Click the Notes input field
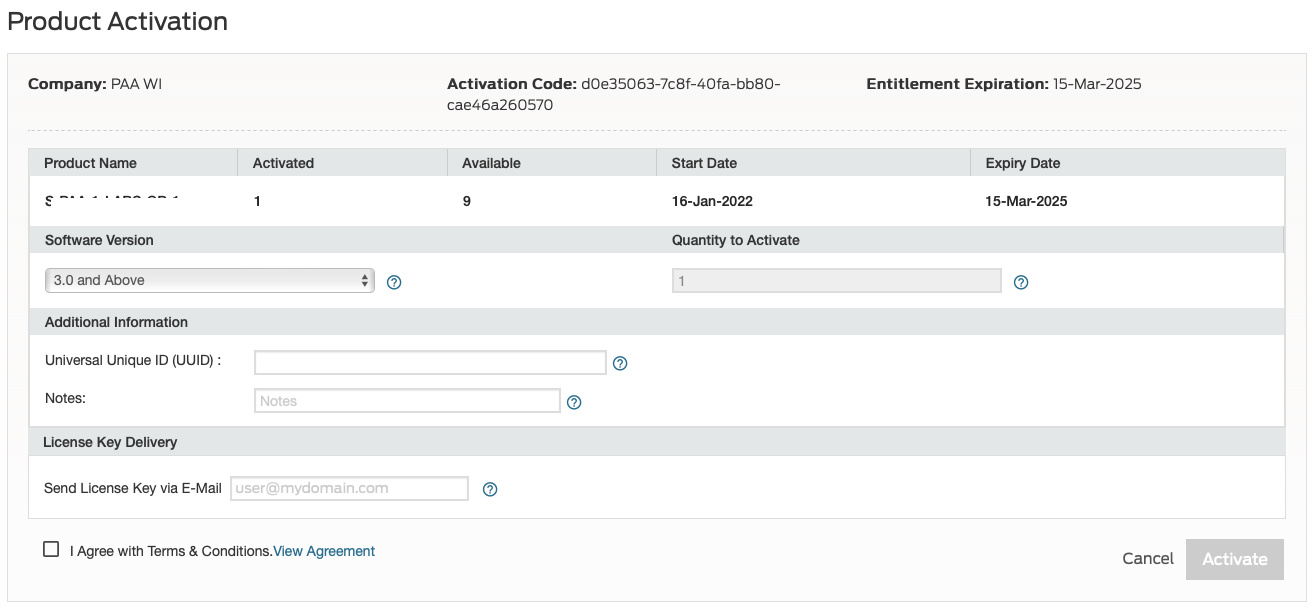Image resolution: width=1313 pixels, height=608 pixels. [407, 400]
